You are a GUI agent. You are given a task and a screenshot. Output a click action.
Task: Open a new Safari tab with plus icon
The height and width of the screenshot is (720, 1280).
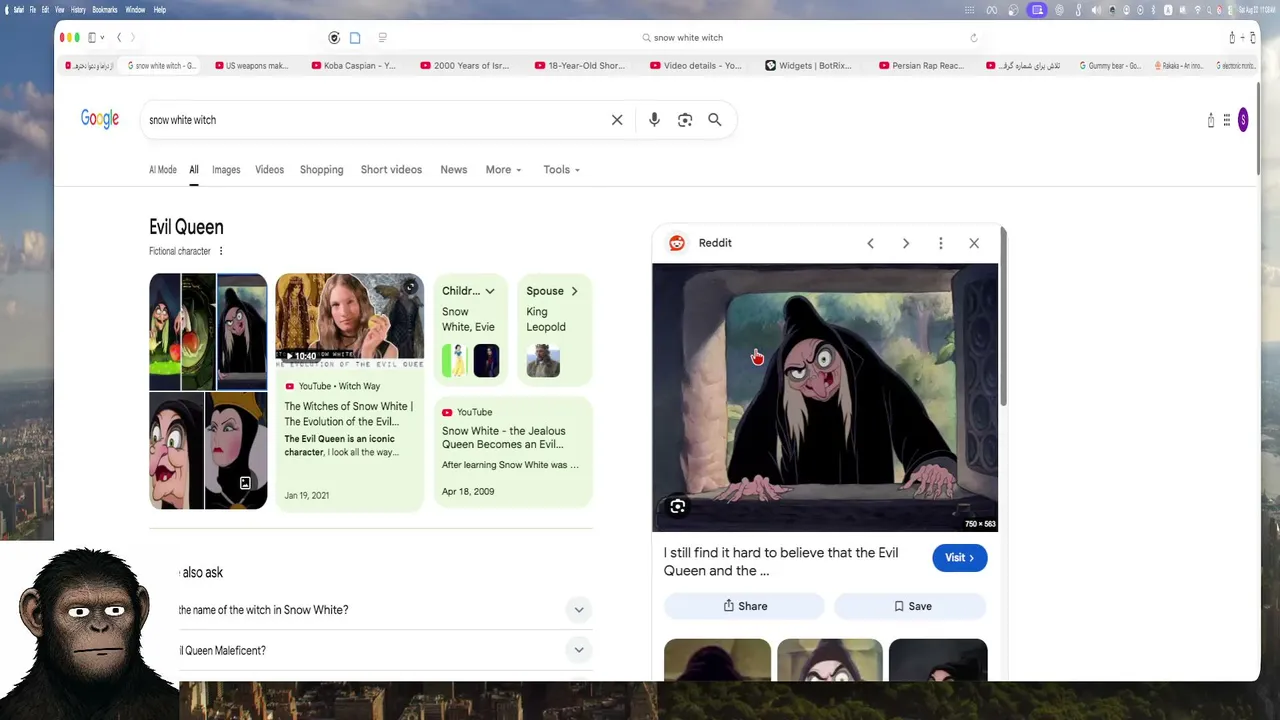(1243, 38)
